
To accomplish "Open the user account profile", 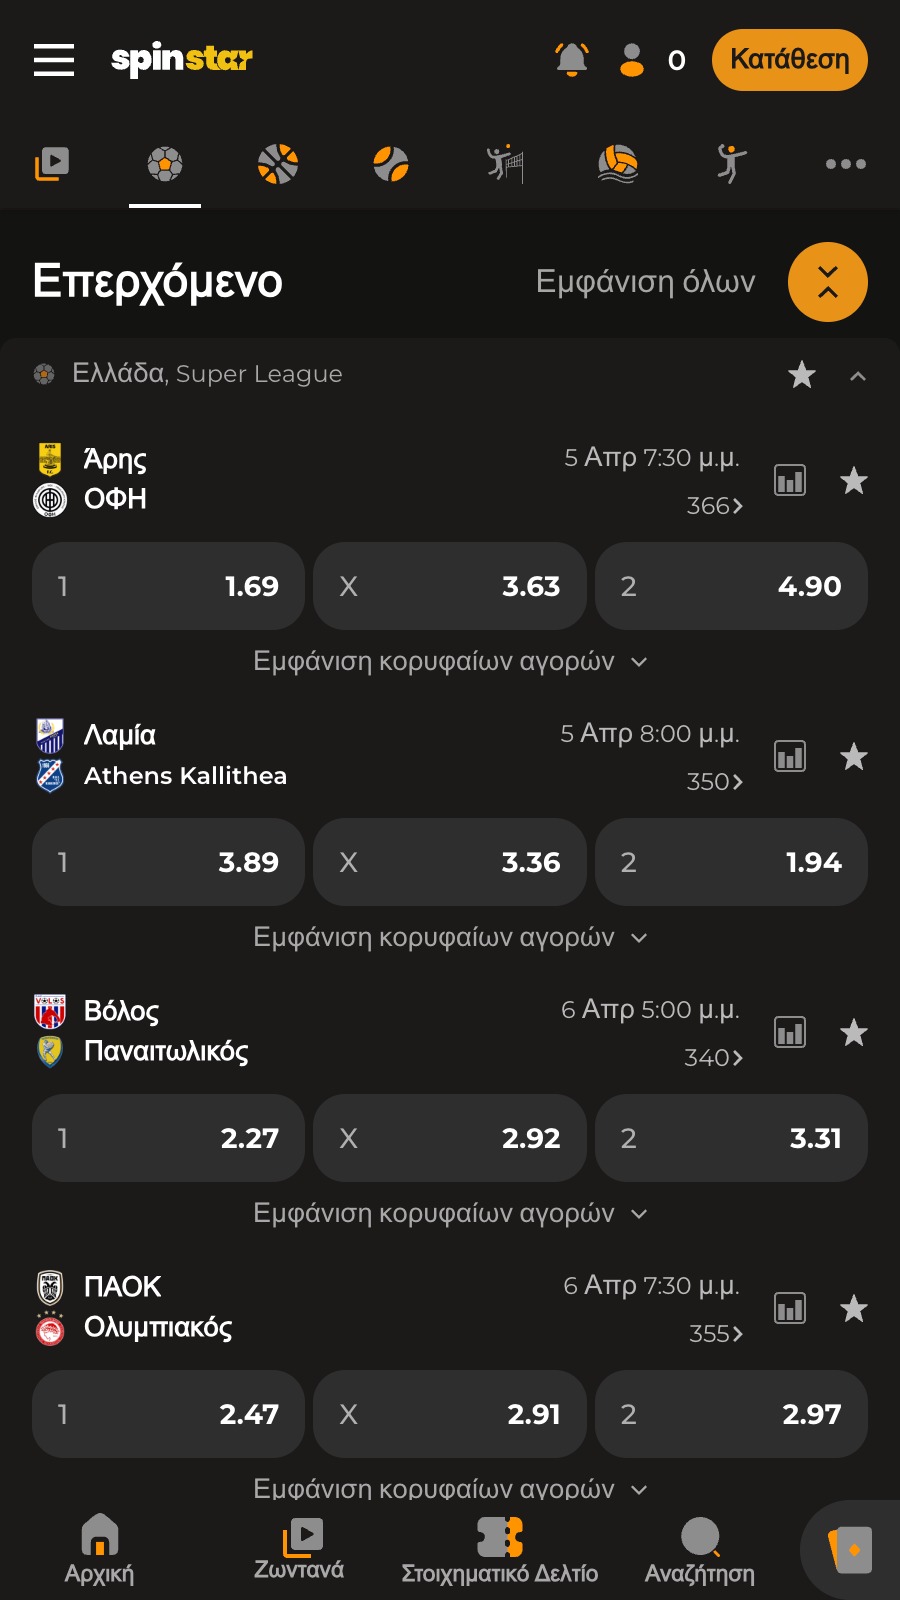I will pos(632,60).
